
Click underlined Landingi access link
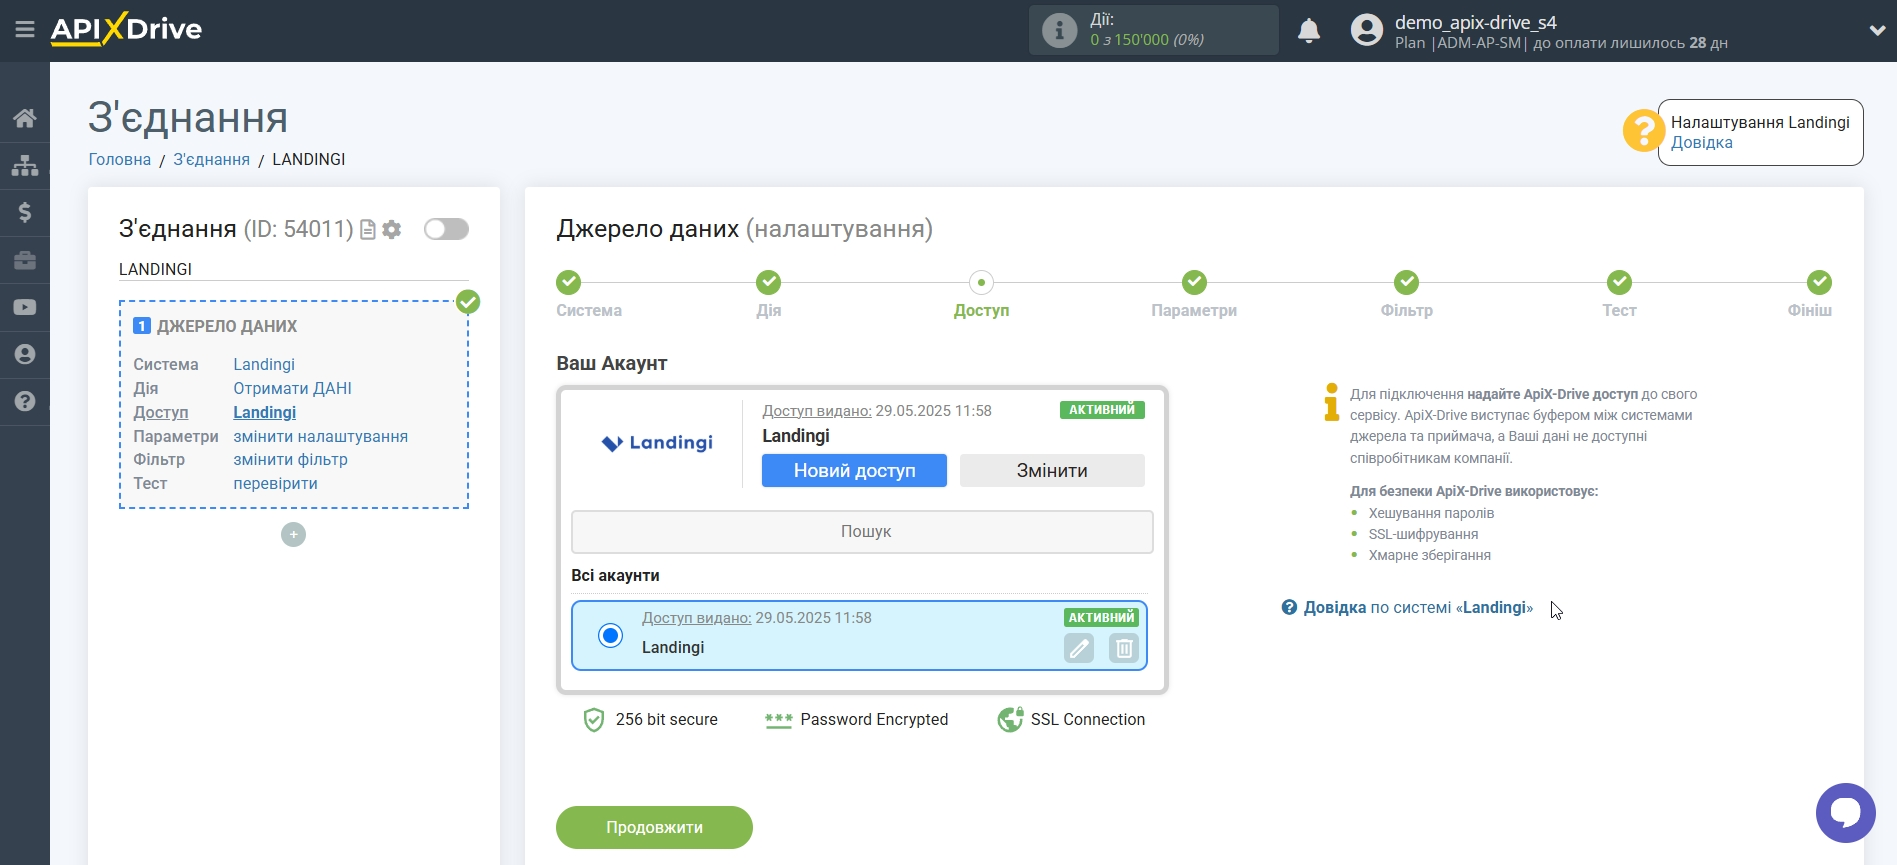(264, 412)
